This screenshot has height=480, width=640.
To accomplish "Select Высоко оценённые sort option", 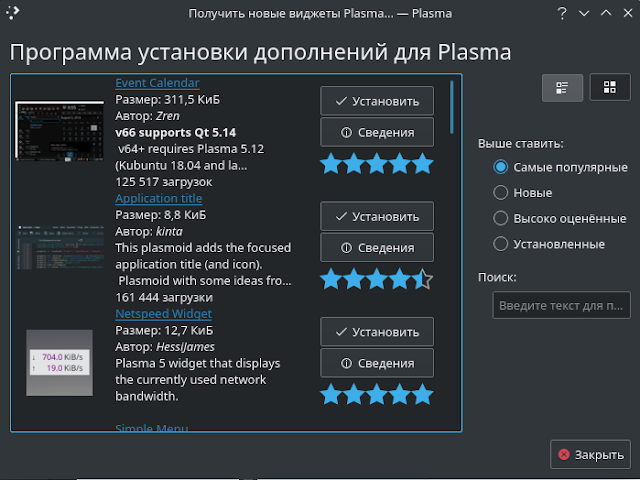I will [x=560, y=218].
